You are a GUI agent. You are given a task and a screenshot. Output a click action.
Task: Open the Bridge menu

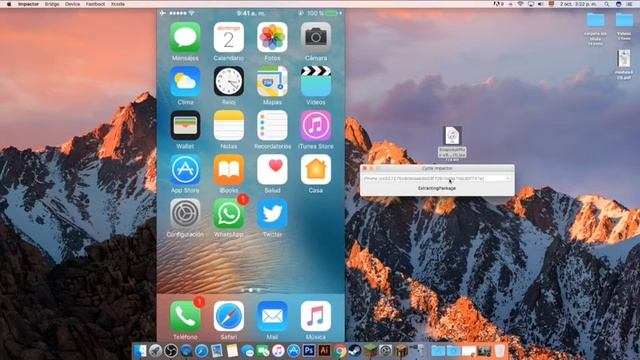[52, 4]
